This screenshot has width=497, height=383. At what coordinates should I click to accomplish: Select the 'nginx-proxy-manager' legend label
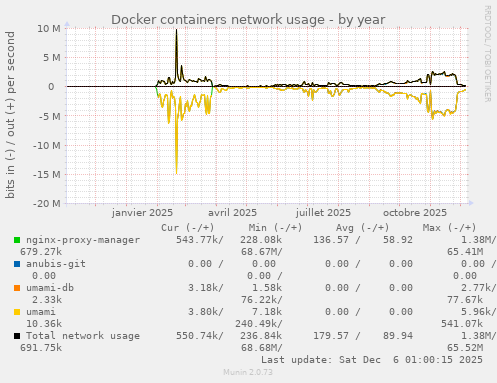(83, 240)
